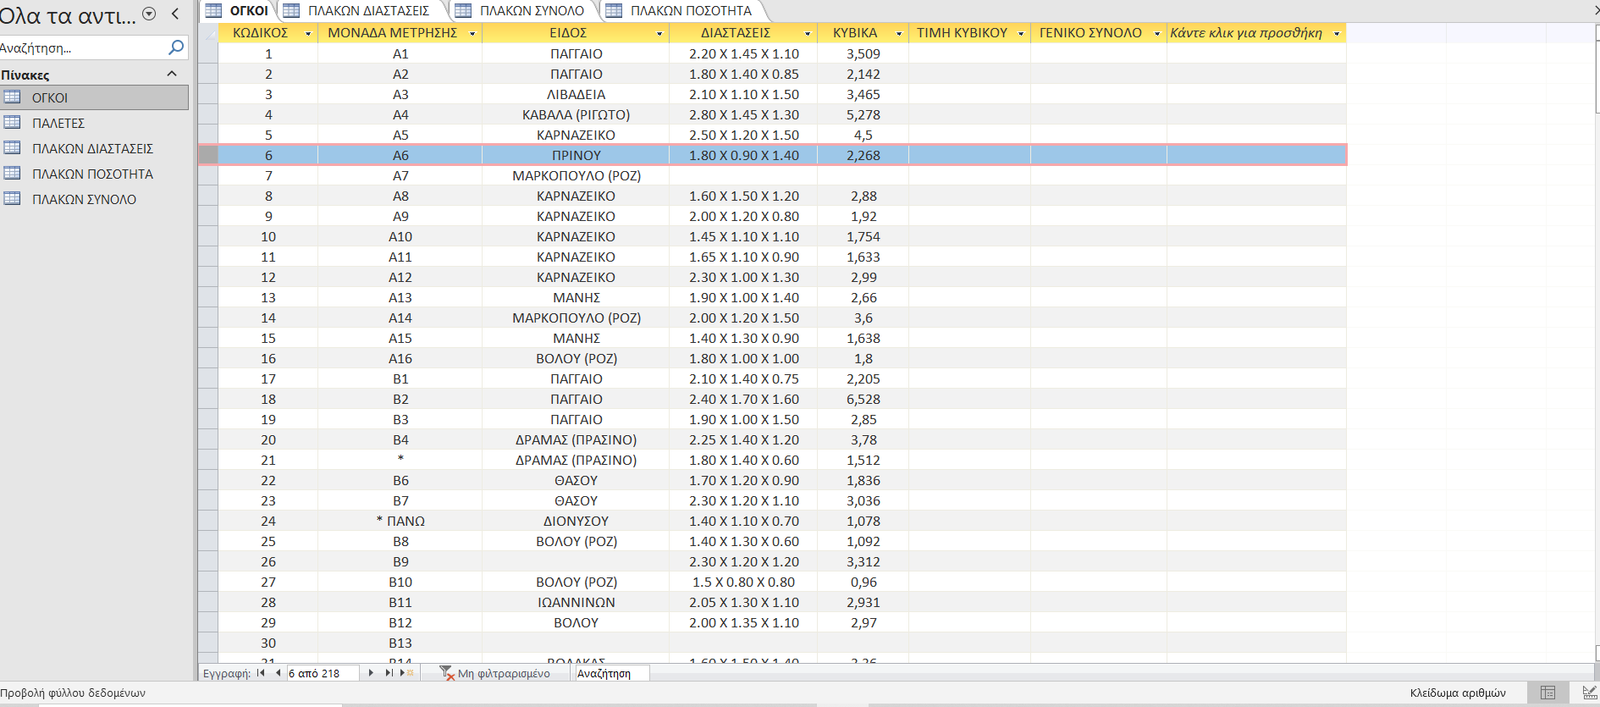This screenshot has height=707, width=1600.
Task: Switch to the ΠΛΑΚΩΝ ΔΙΑΣΤΑΣΕΙΣ tab
Action: [x=360, y=11]
